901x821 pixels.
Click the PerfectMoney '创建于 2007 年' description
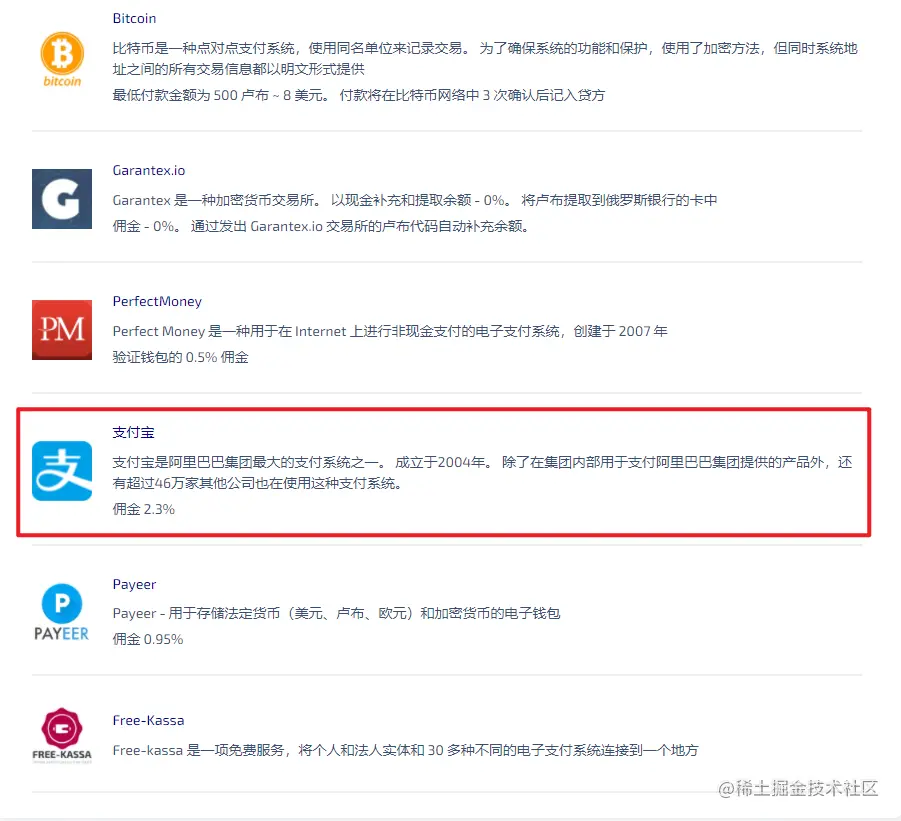[x=390, y=331]
